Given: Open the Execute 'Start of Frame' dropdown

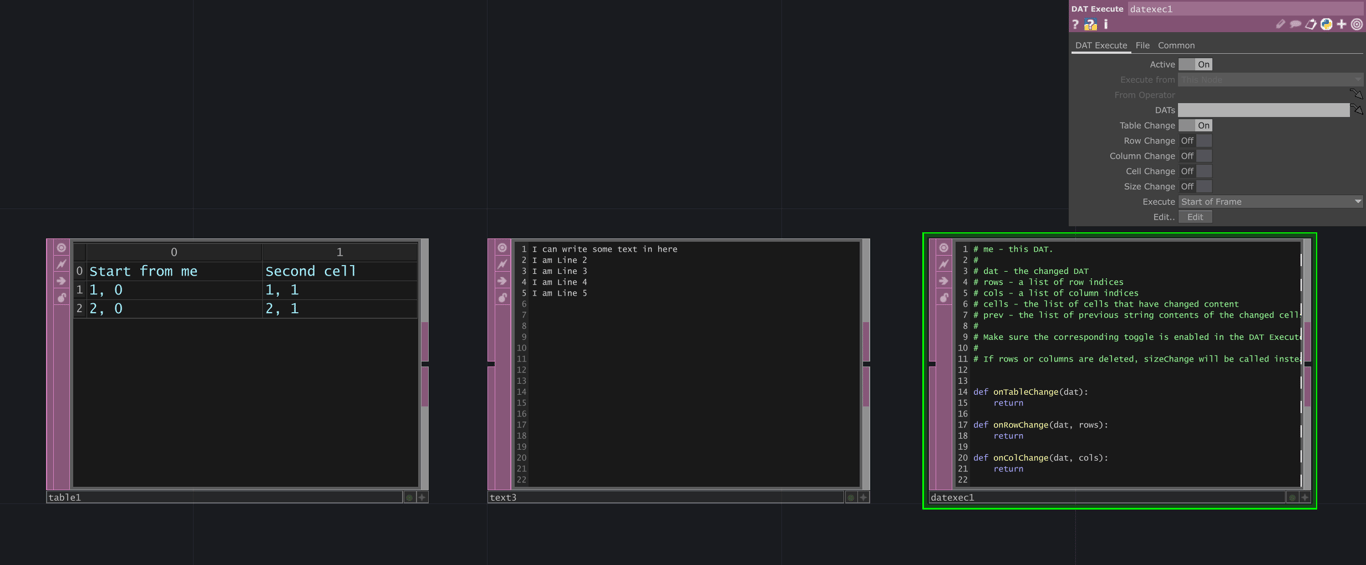Looking at the screenshot, I should [1270, 202].
